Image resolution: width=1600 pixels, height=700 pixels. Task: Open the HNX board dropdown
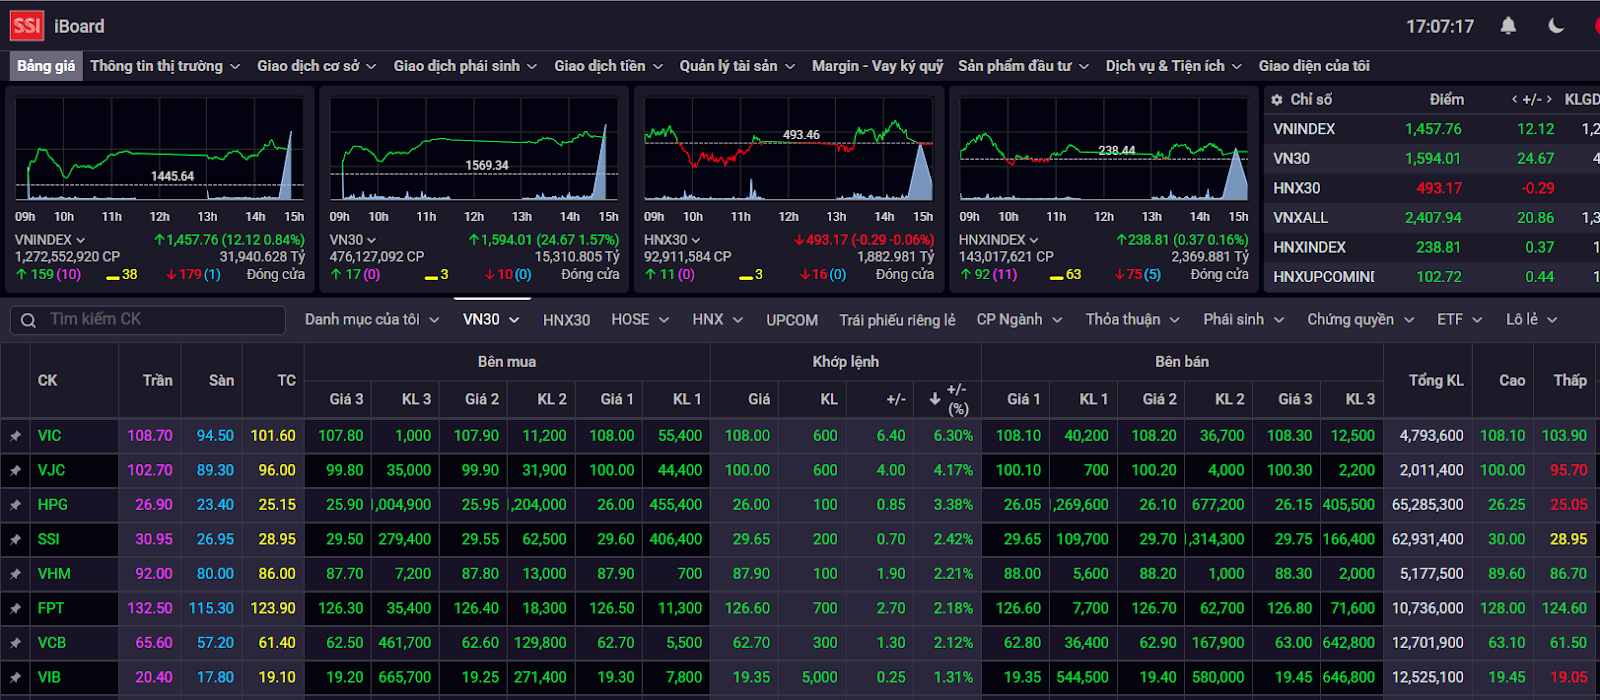pos(717,319)
